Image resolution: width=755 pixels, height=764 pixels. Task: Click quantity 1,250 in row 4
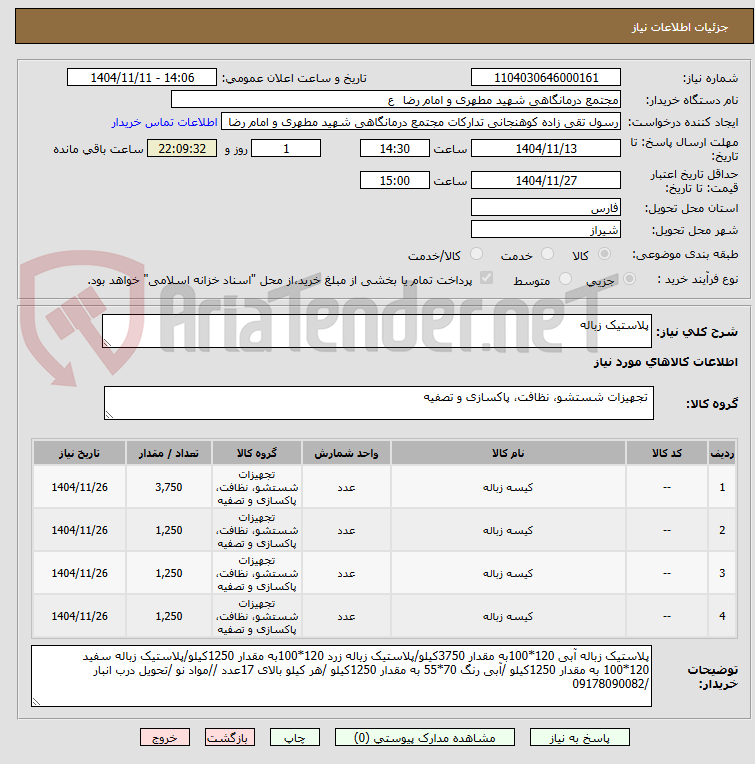pos(169,616)
